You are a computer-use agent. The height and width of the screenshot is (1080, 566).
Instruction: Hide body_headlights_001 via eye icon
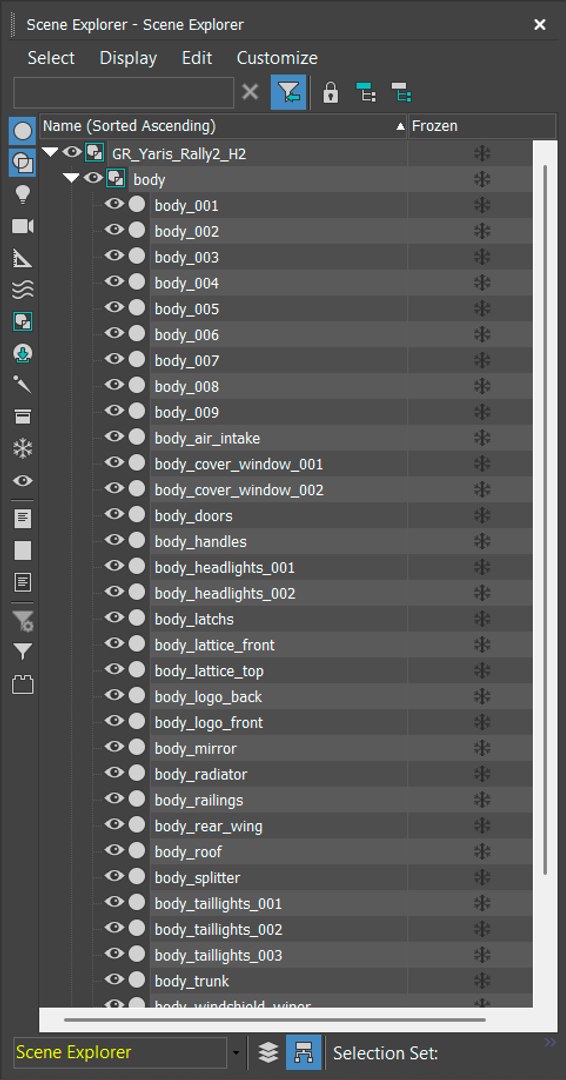click(114, 565)
